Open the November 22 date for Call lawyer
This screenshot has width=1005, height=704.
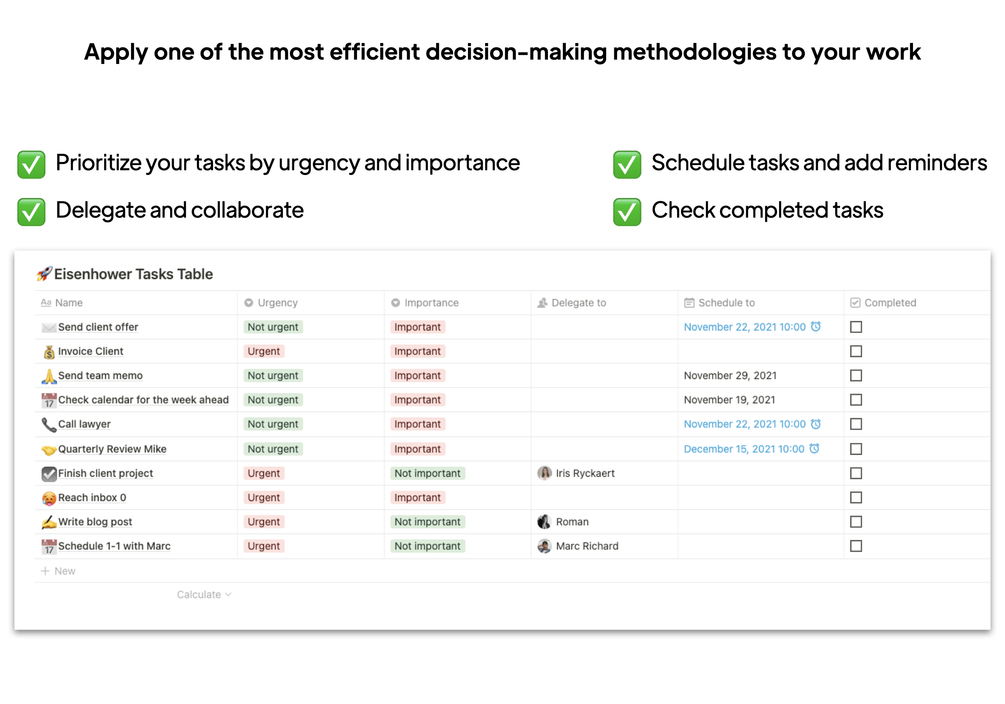[745, 424]
